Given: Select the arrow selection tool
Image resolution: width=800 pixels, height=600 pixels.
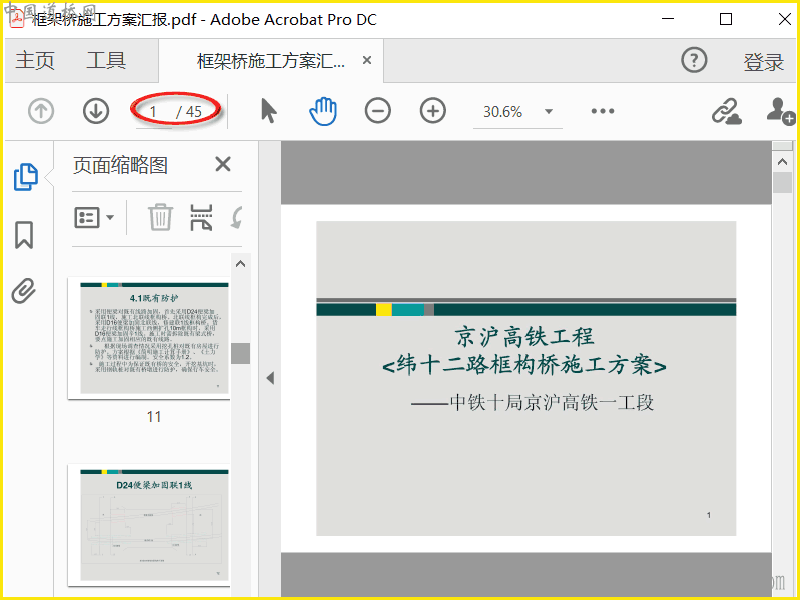Looking at the screenshot, I should pyautogui.click(x=268, y=111).
